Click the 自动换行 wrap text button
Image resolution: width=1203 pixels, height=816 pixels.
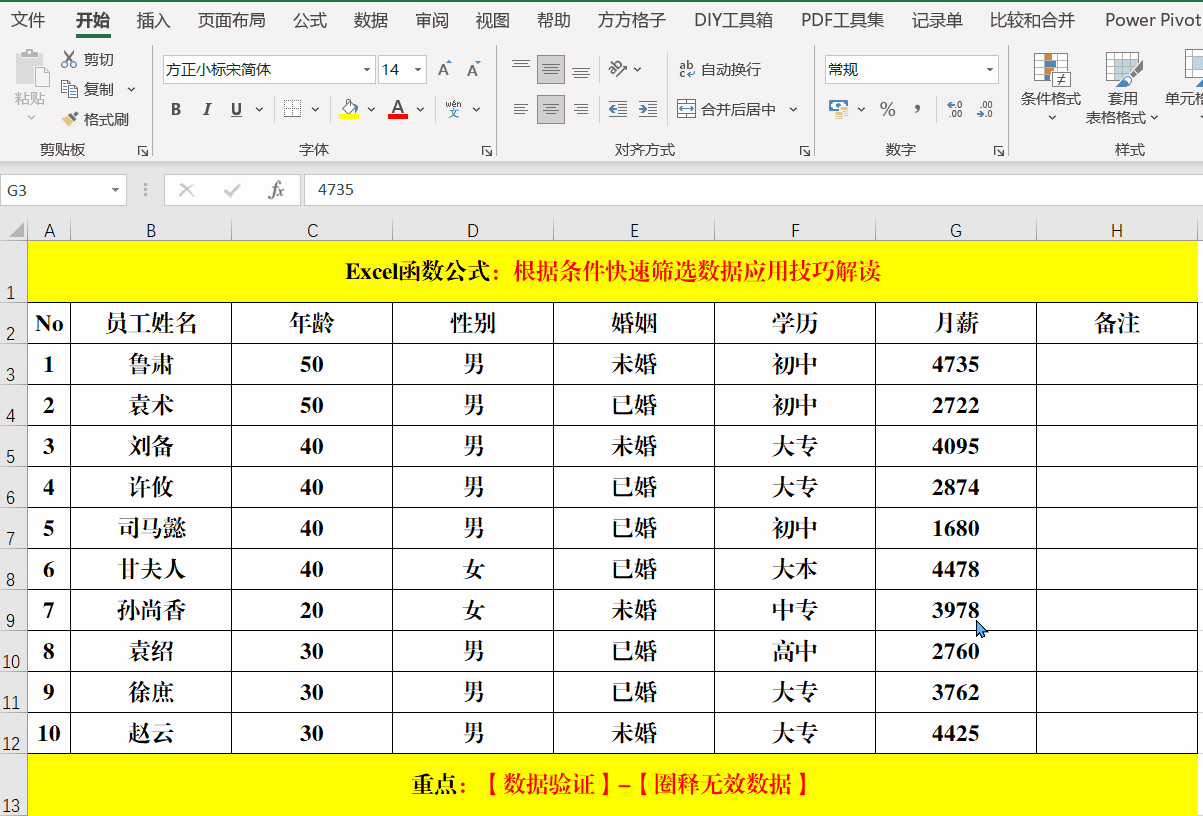pos(720,70)
